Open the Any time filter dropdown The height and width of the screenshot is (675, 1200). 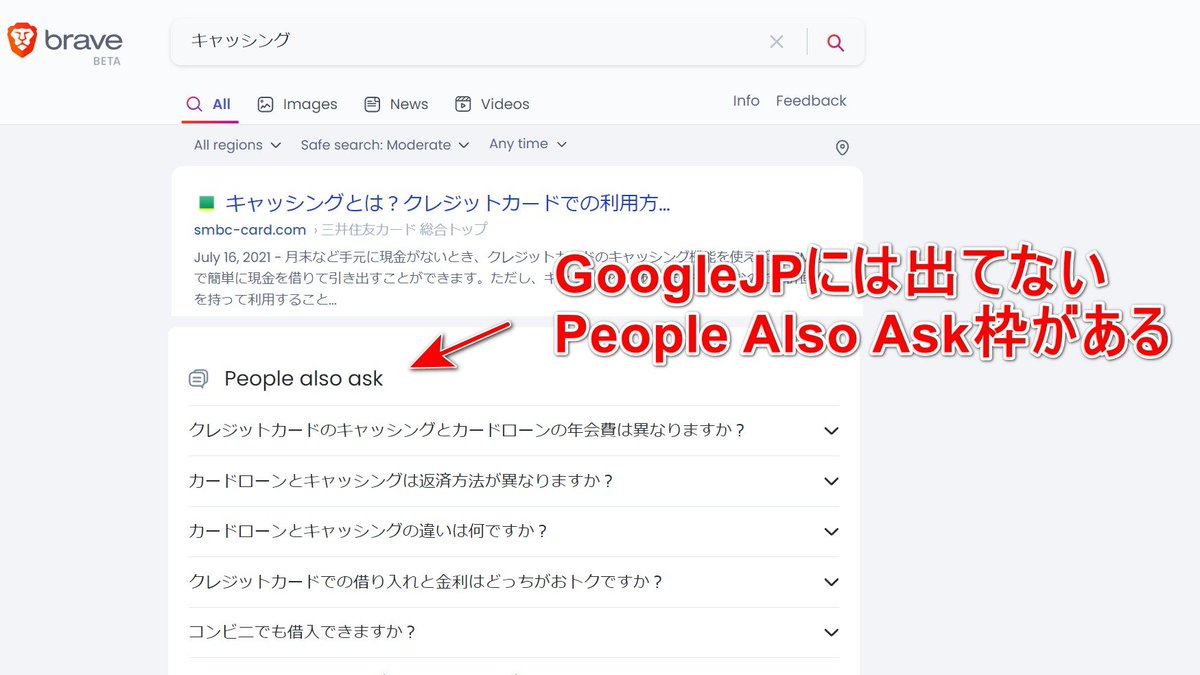coord(528,144)
